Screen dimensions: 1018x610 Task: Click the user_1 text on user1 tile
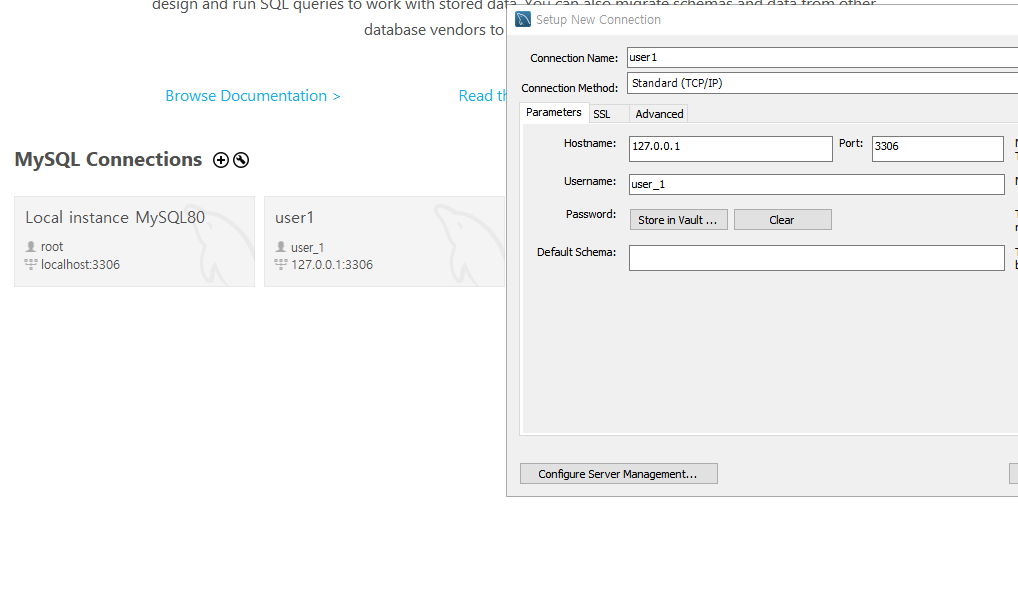click(x=307, y=247)
